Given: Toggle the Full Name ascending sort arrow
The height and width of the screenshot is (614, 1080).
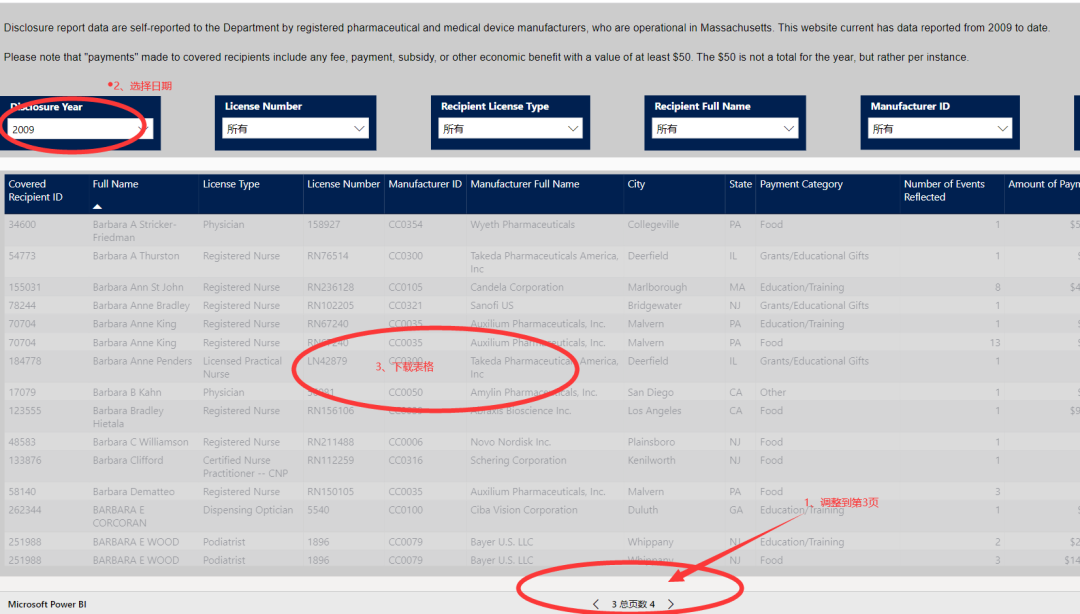Looking at the screenshot, I should point(97,206).
